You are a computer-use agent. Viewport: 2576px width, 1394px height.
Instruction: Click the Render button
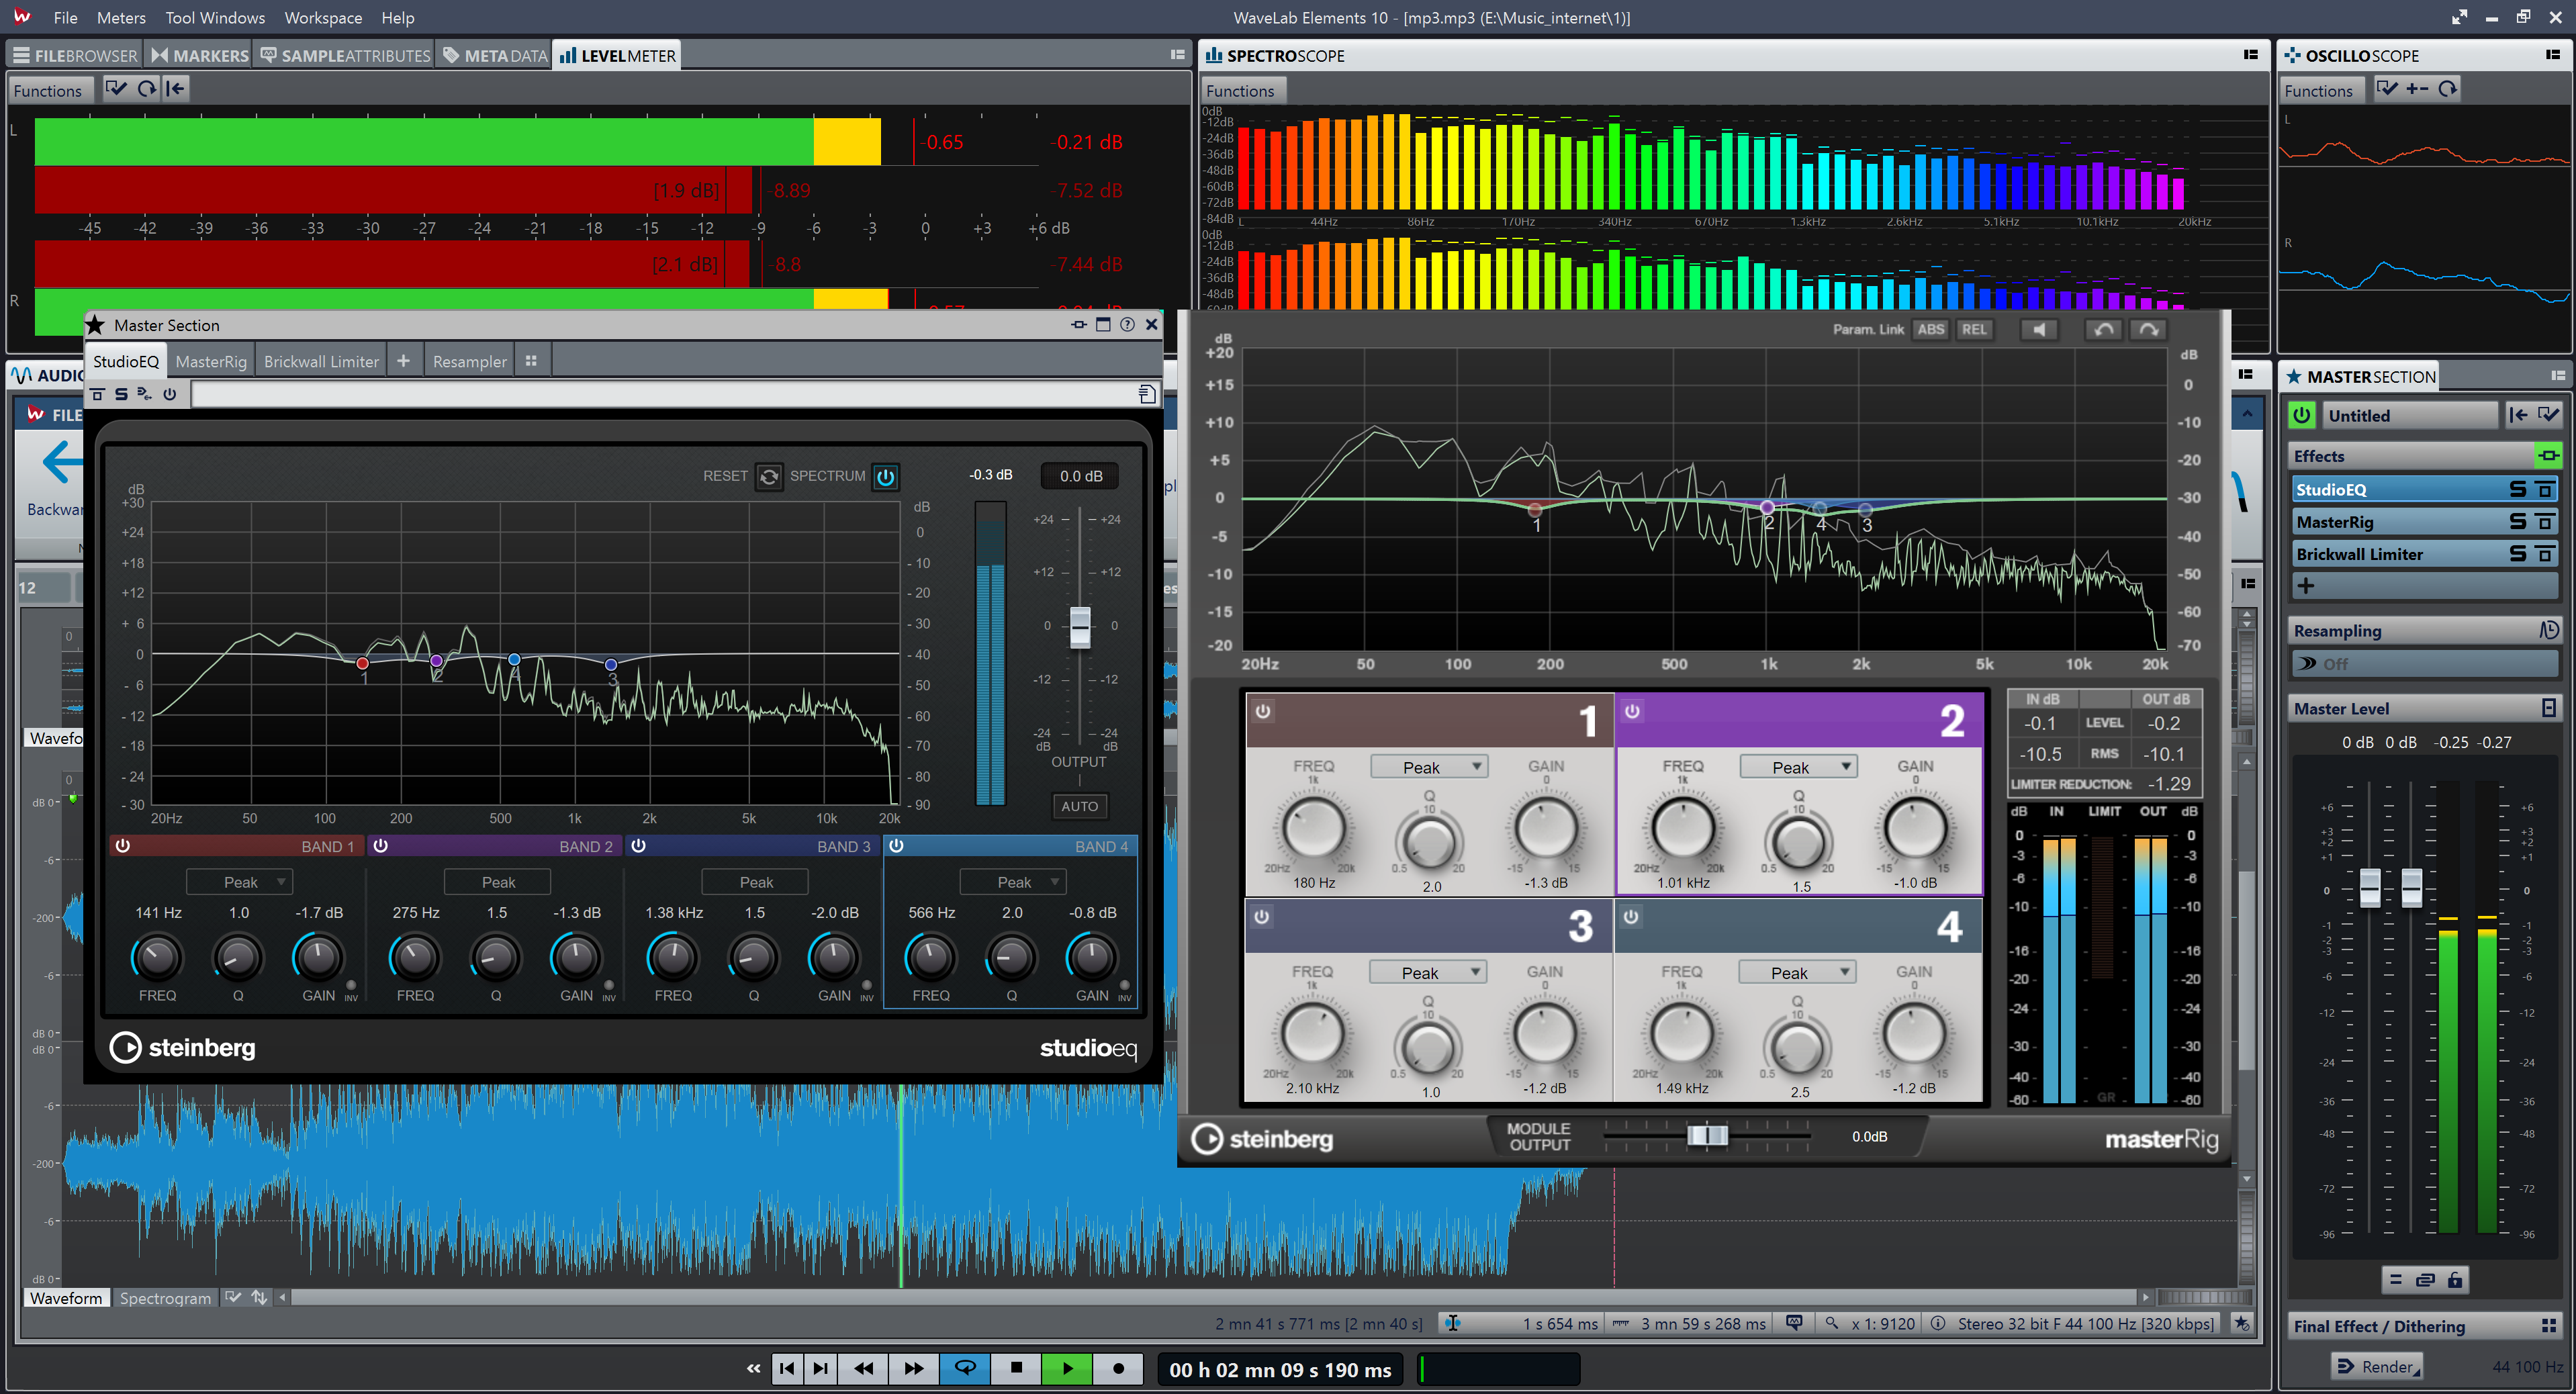(2376, 1367)
